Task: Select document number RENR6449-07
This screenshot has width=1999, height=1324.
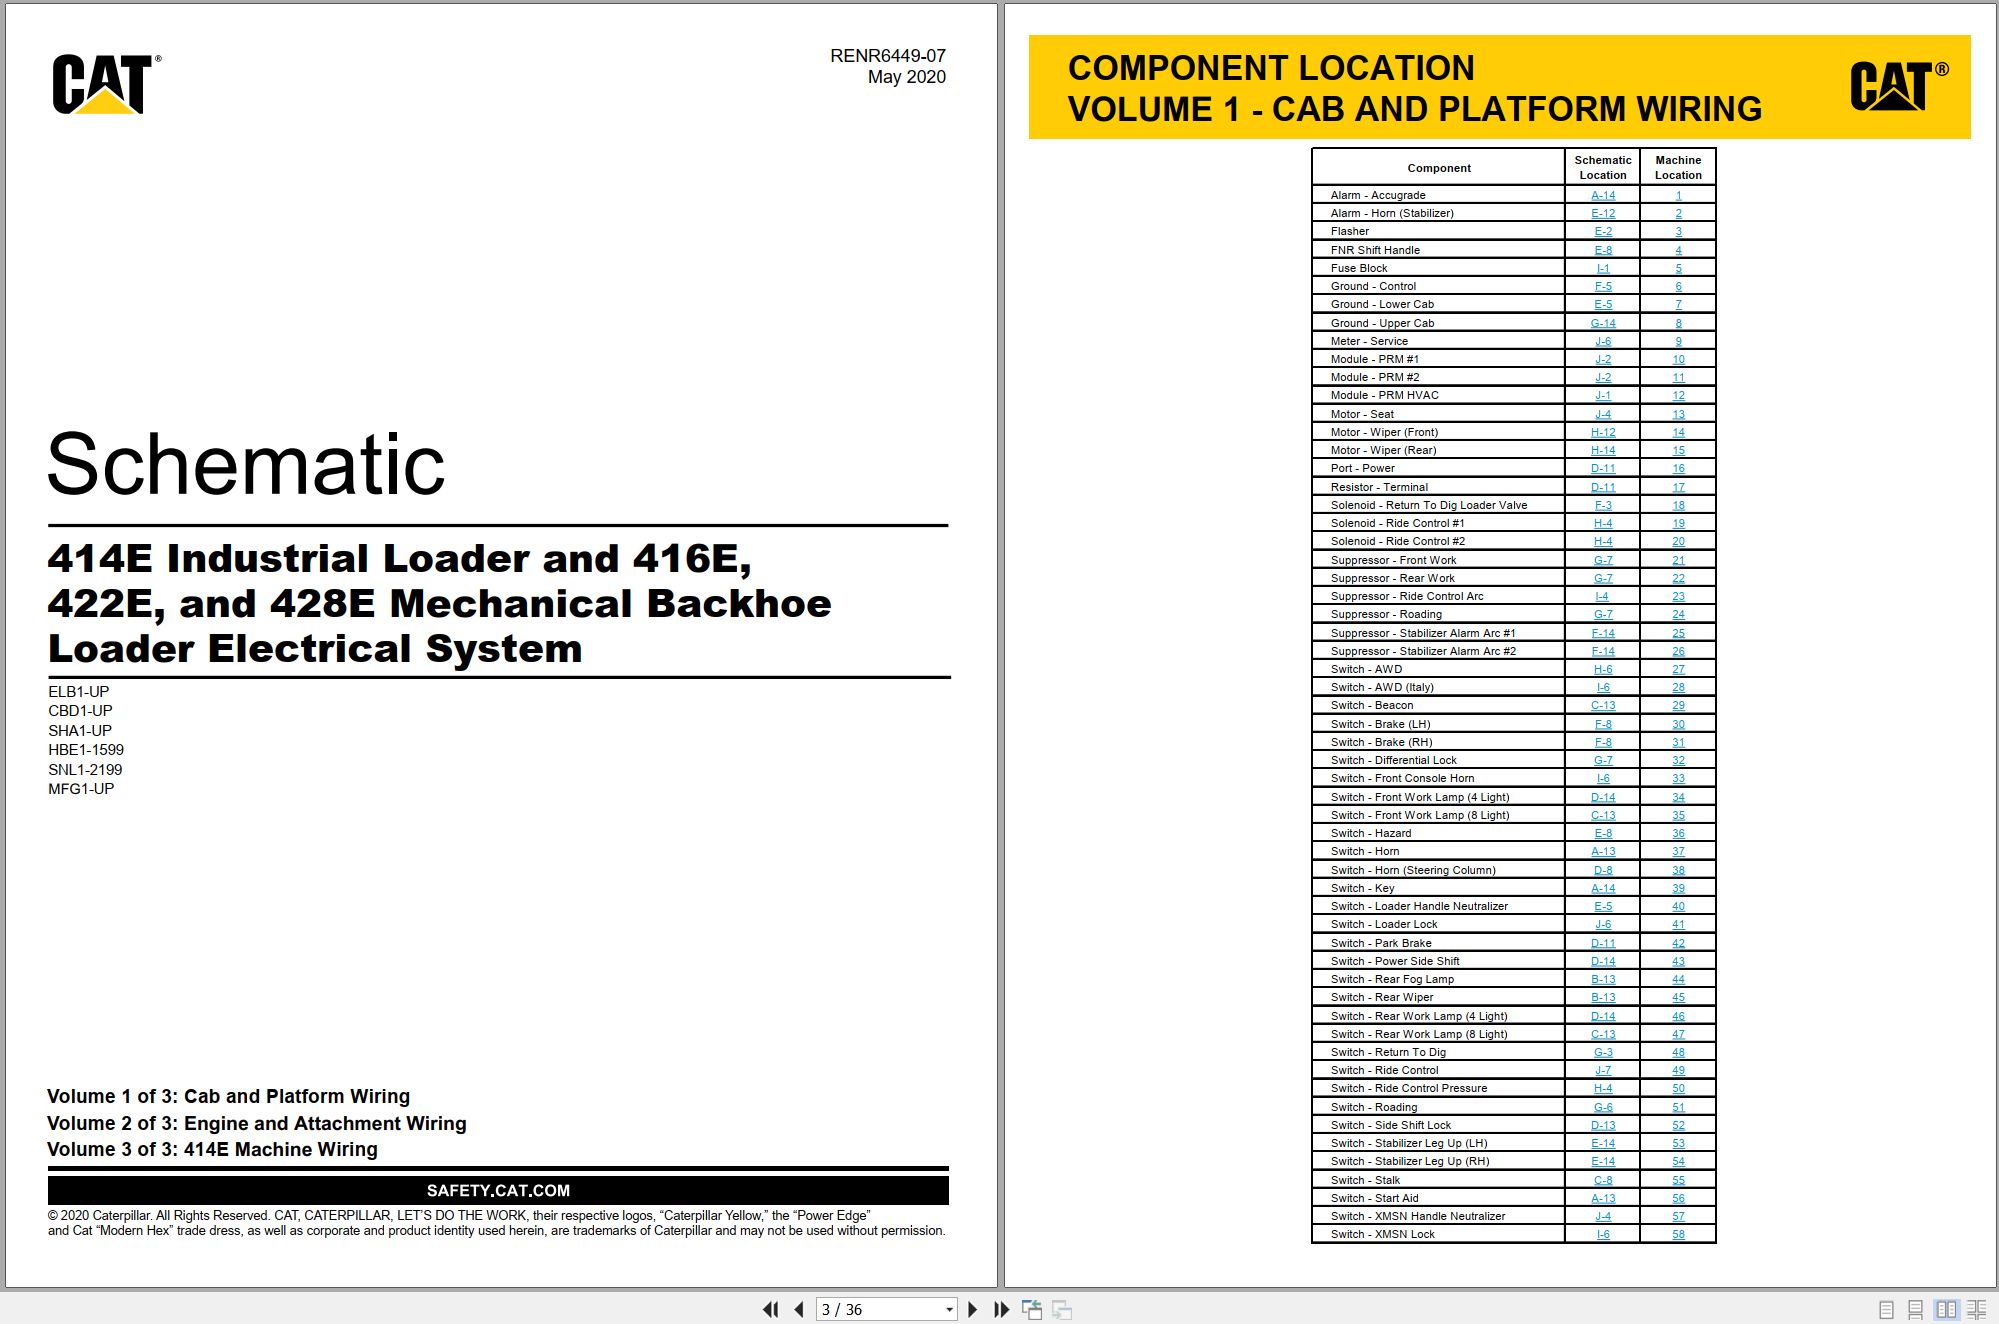Action: tap(887, 56)
